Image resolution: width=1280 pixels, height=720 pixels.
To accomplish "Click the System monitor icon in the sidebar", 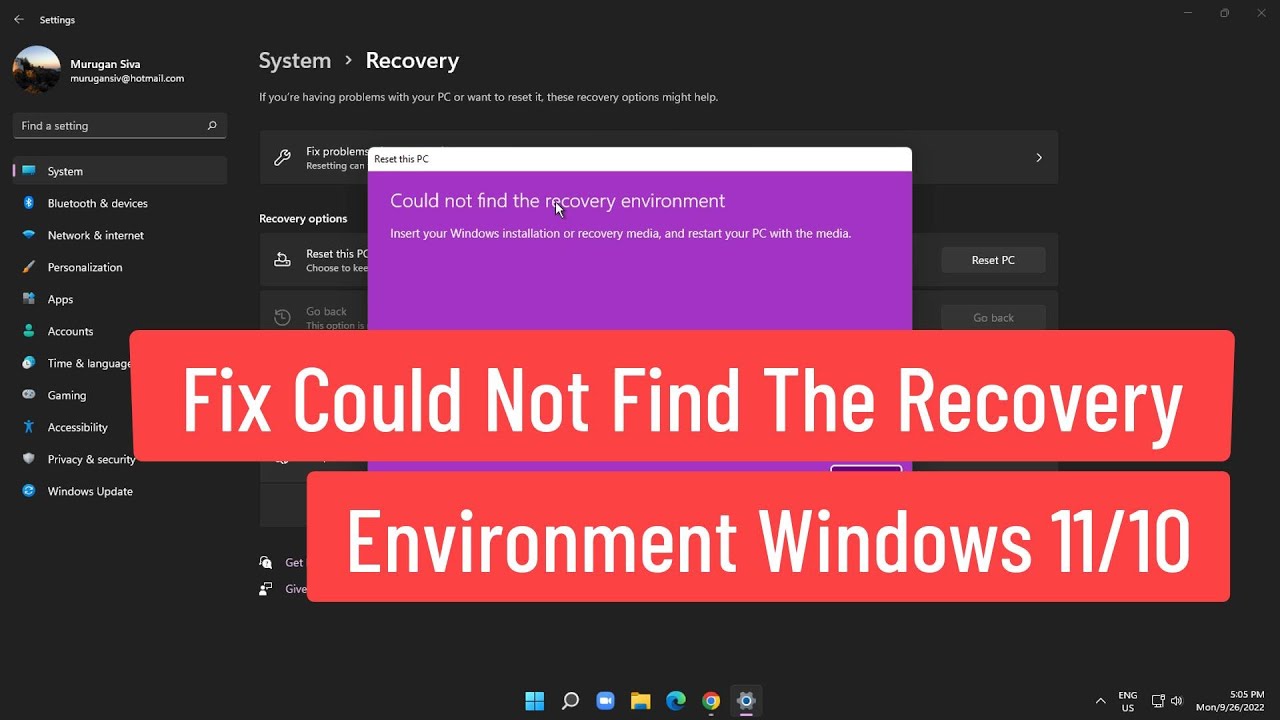I will pos(28,171).
